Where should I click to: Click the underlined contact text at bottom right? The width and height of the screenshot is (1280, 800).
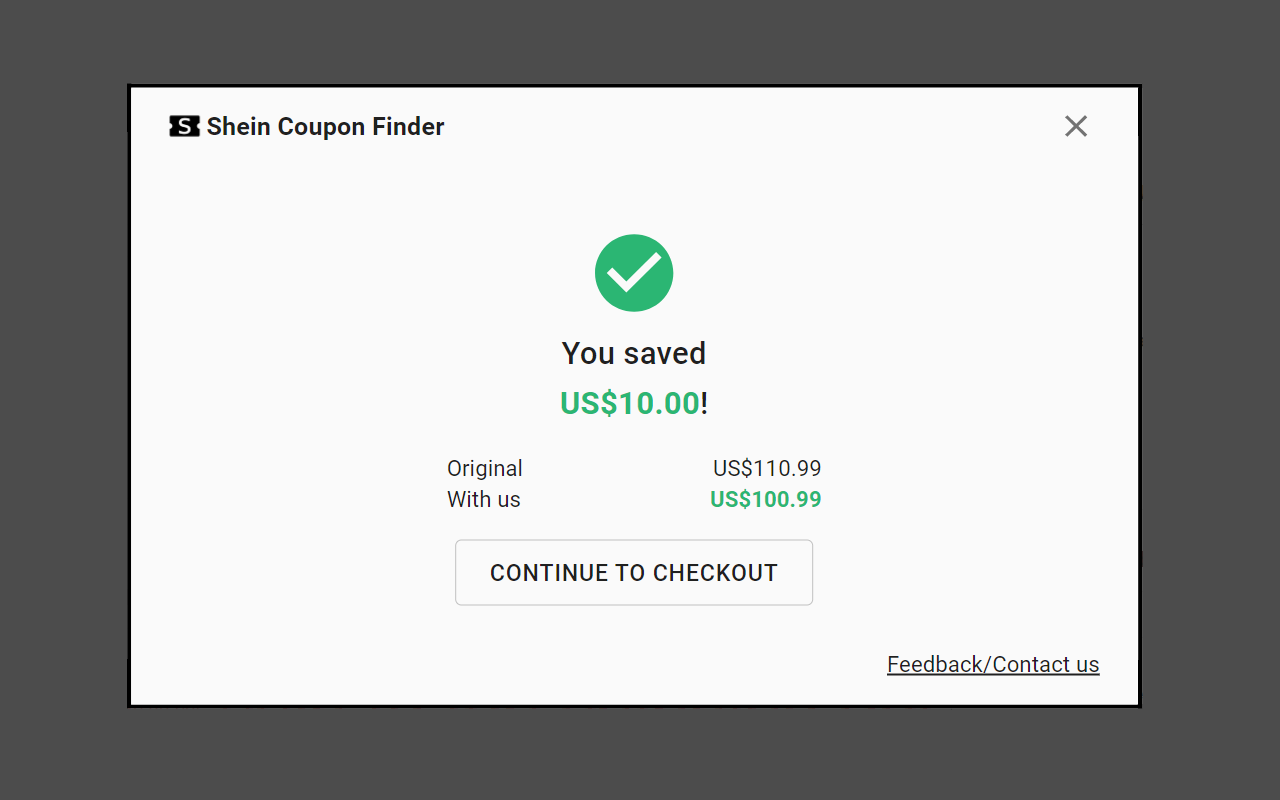pyautogui.click(x=992, y=664)
